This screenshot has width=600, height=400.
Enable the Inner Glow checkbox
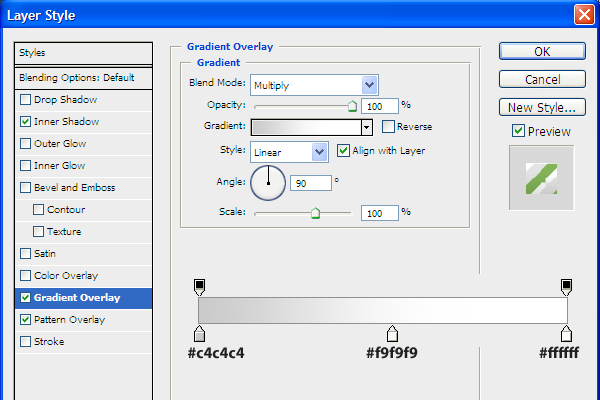coord(25,166)
